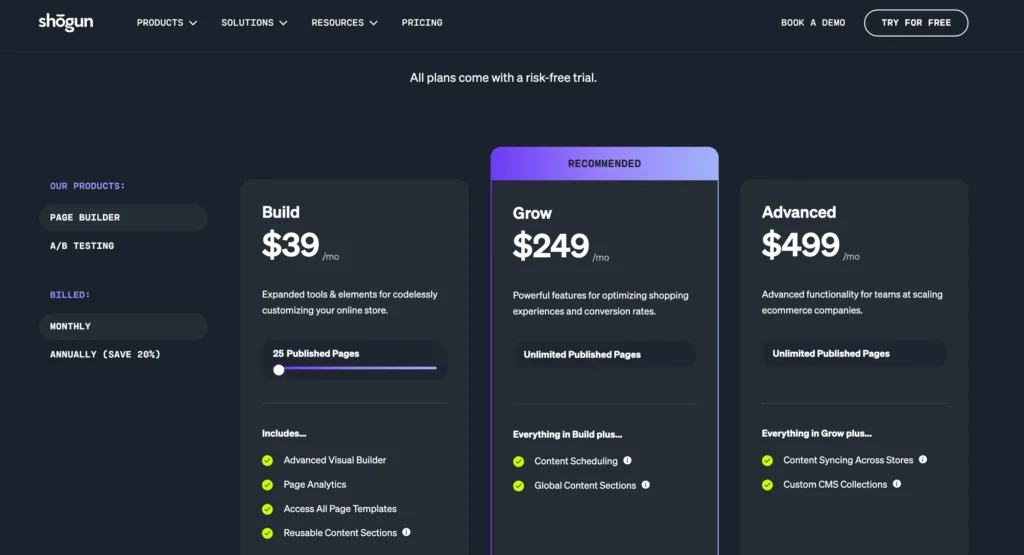Click 'Page Analytics' feature text

tap(315, 484)
